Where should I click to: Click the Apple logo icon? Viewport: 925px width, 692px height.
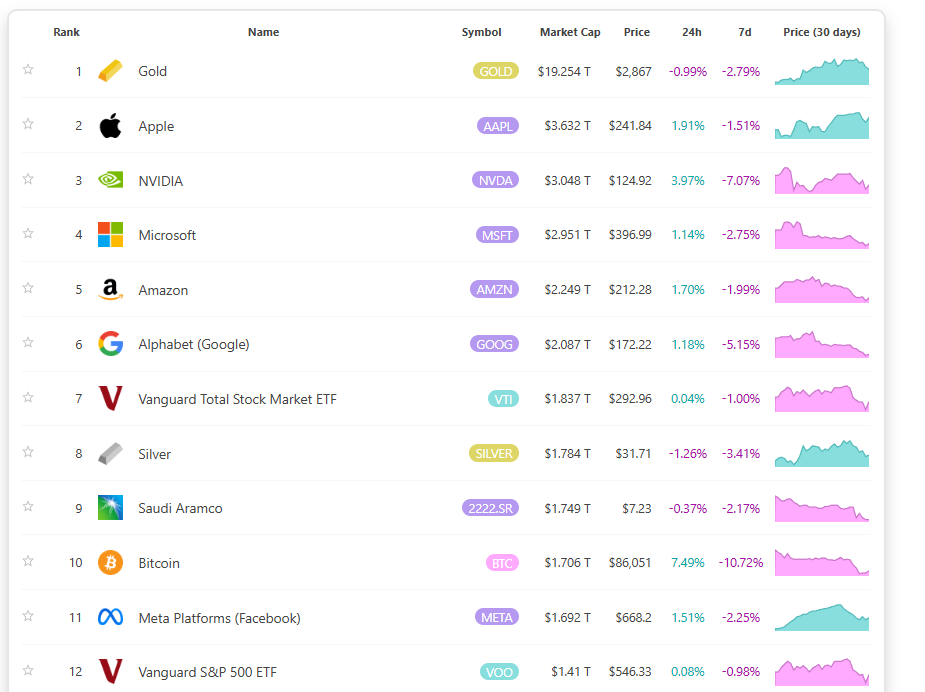111,126
